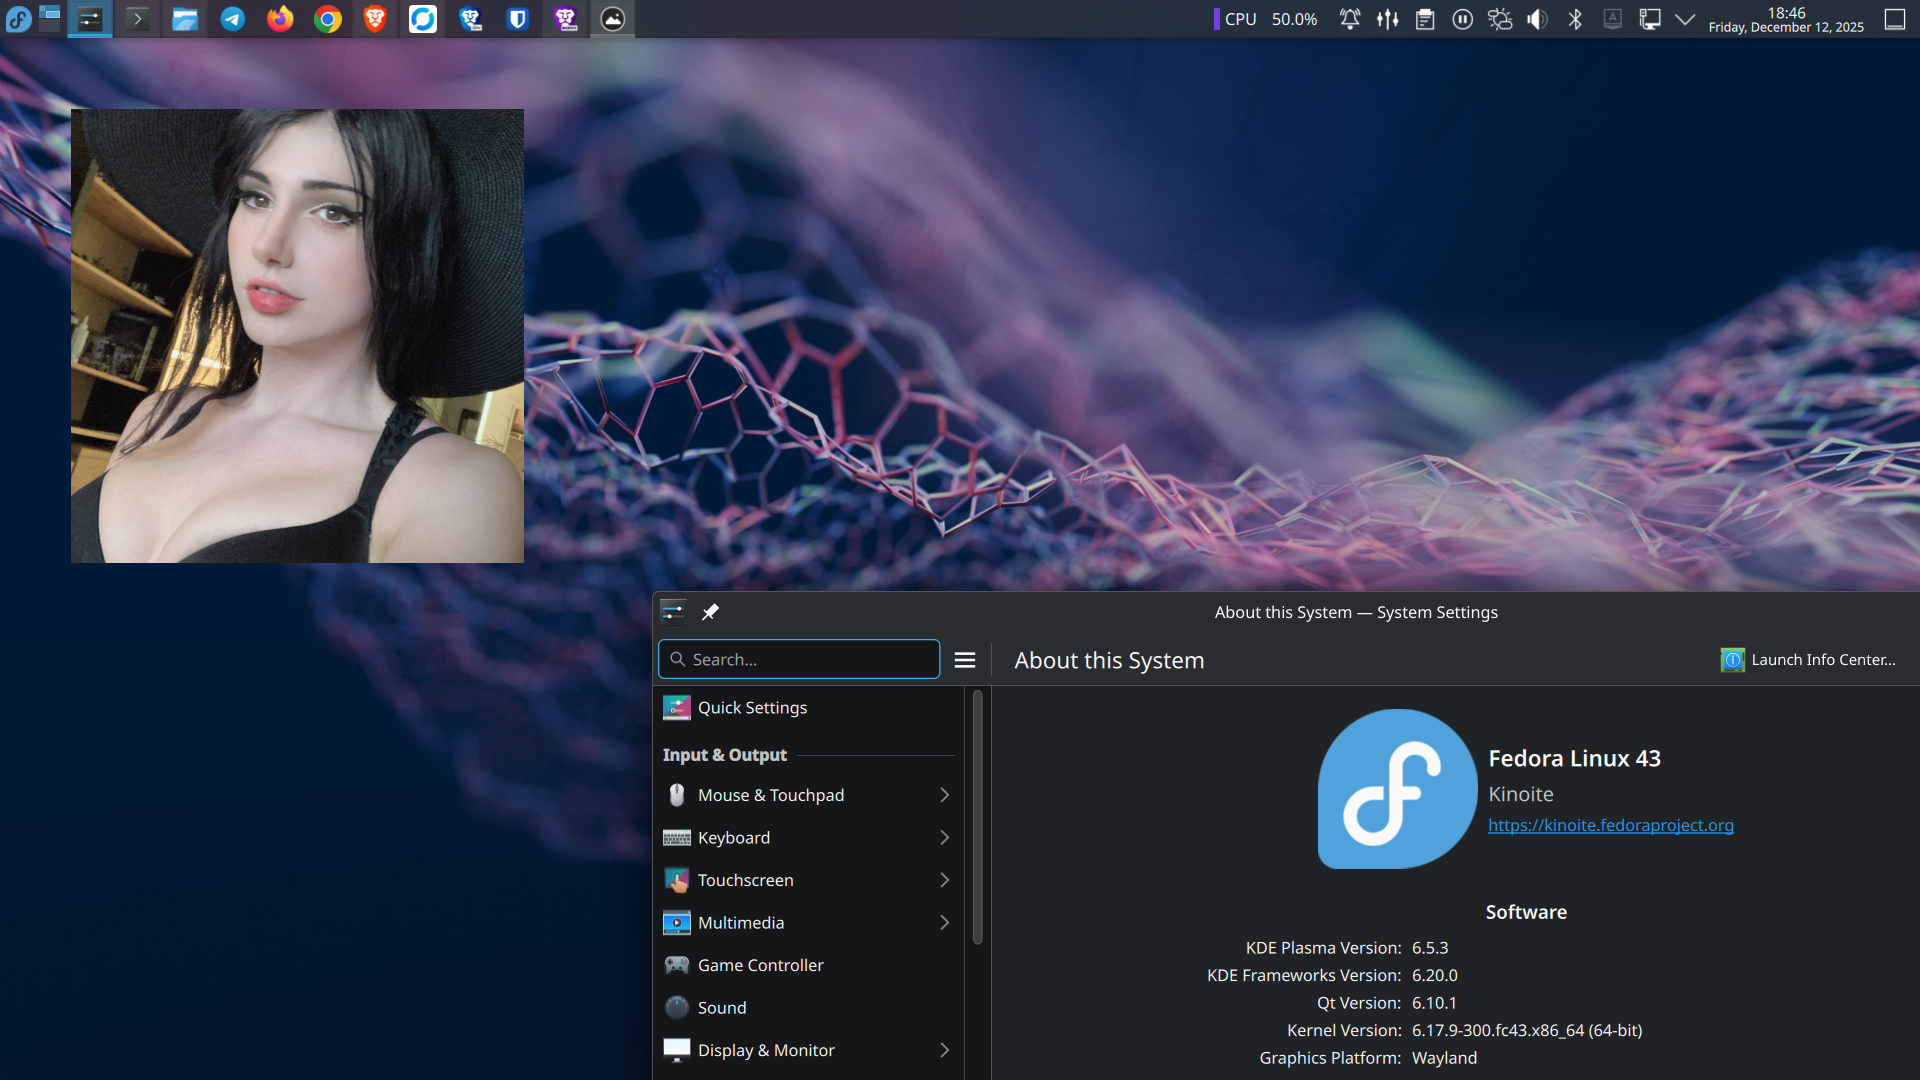Viewport: 1920px width, 1080px height.
Task: Toggle the pin icon in titlebar
Action: click(x=710, y=612)
